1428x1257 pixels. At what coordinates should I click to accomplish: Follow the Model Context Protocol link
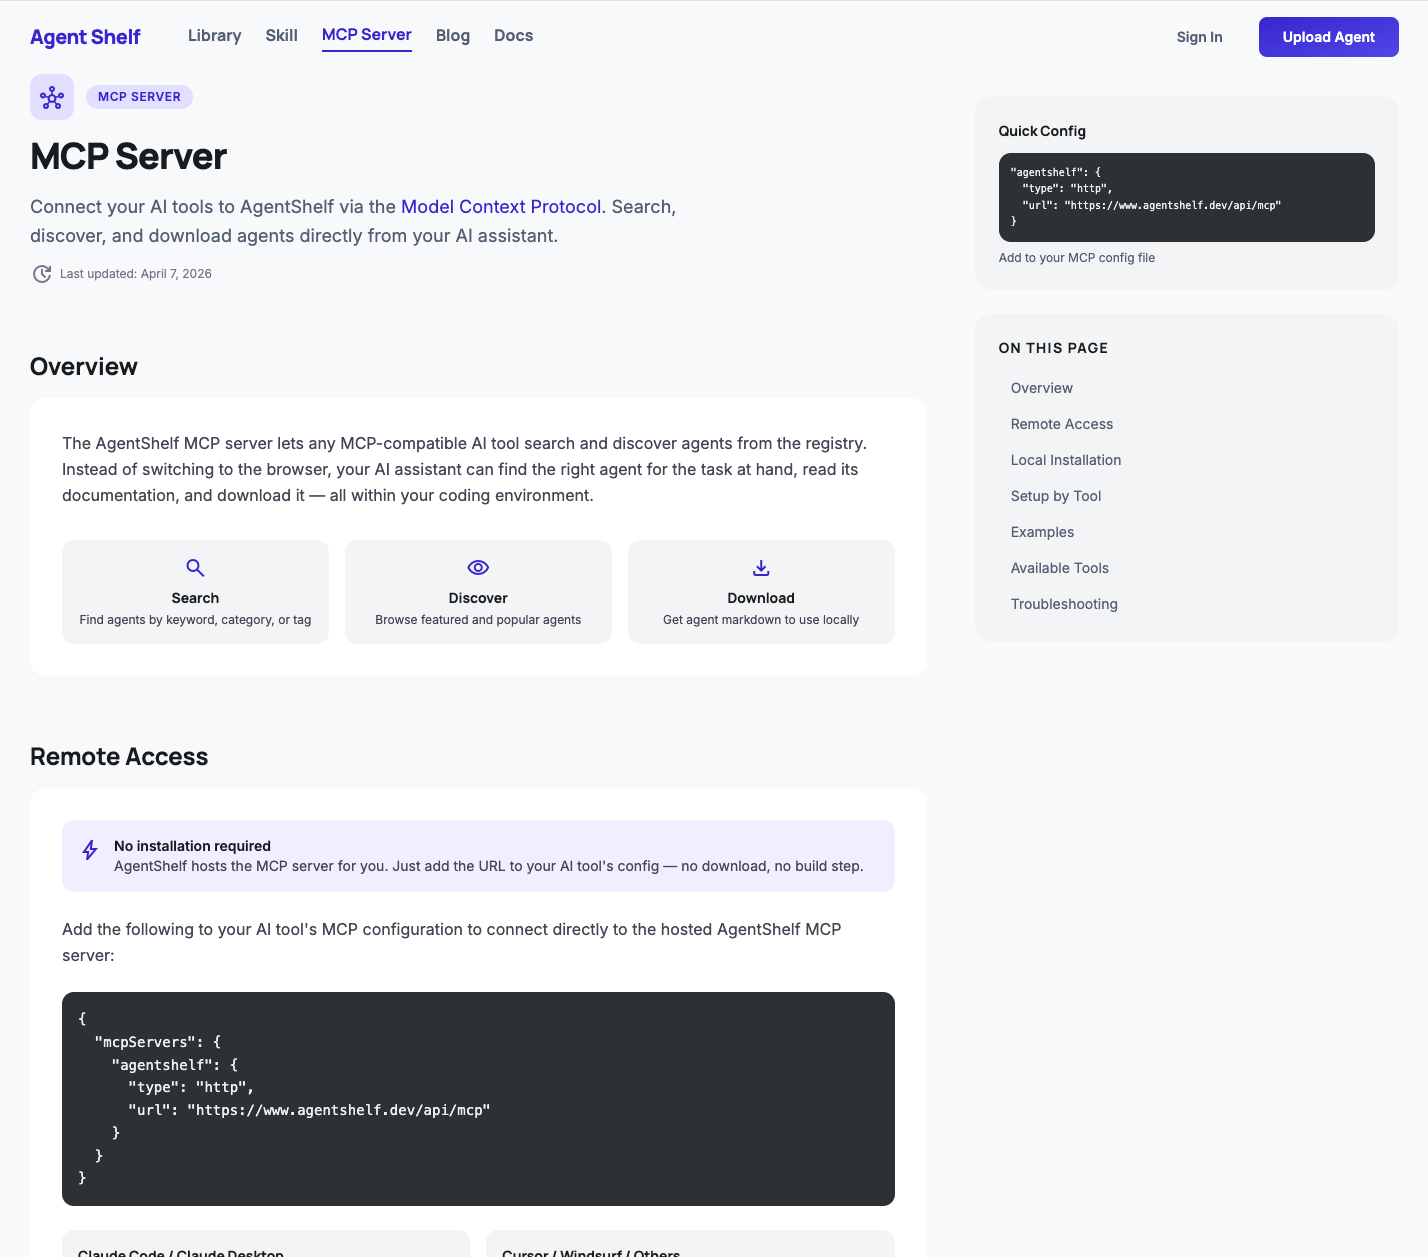pos(501,207)
